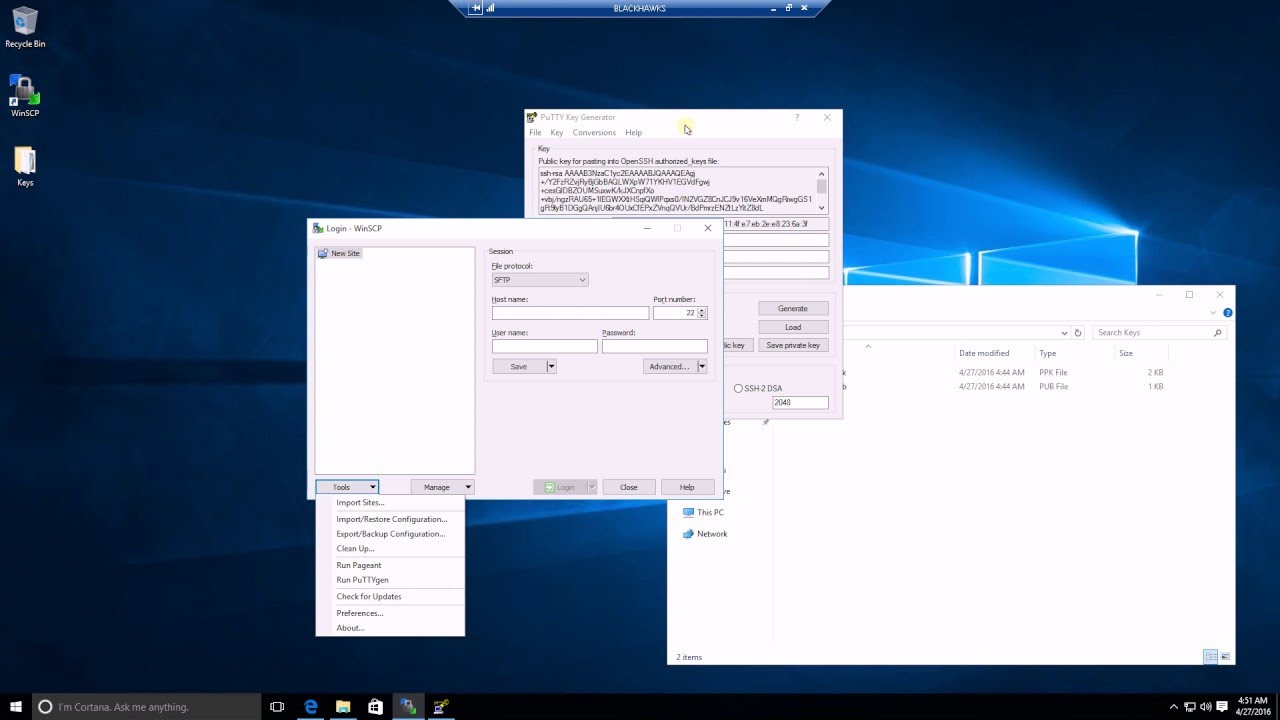Open the File protocol SFTP dropdown
The image size is (1280, 720).
(x=540, y=280)
